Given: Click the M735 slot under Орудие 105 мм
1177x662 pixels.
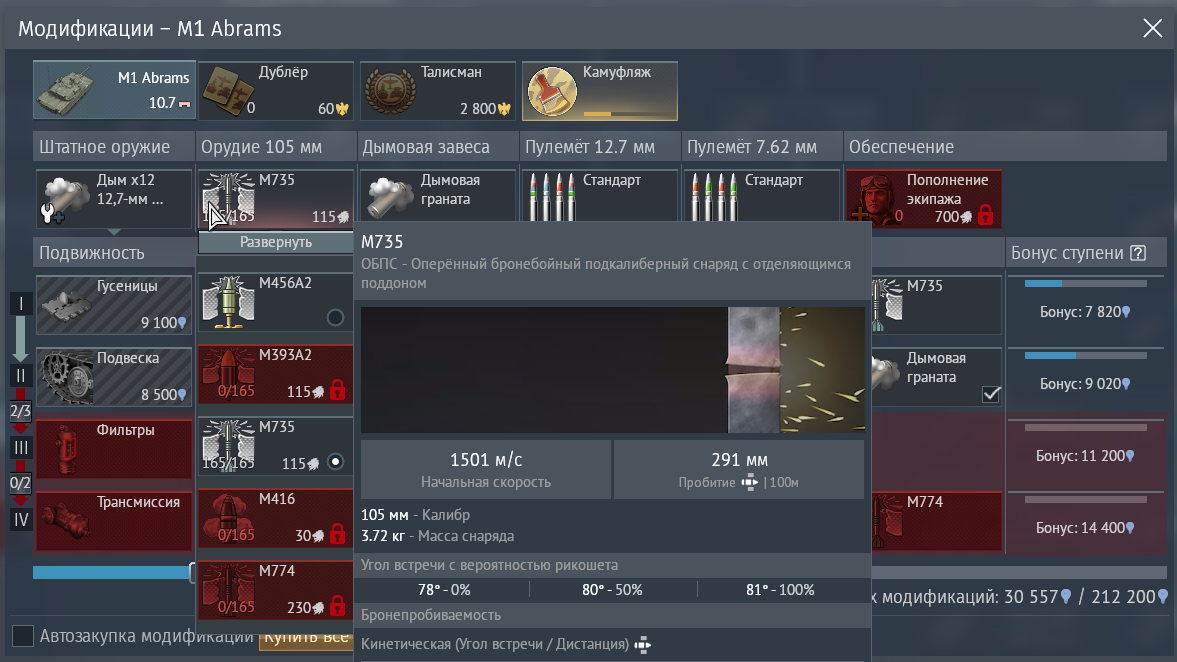Looking at the screenshot, I should (x=275, y=198).
